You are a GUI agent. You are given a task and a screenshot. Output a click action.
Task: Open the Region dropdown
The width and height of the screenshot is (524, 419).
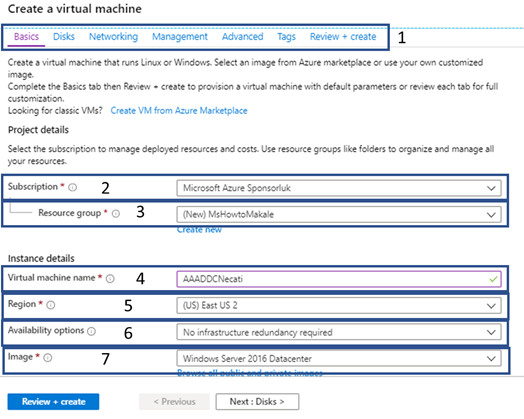[x=339, y=305]
